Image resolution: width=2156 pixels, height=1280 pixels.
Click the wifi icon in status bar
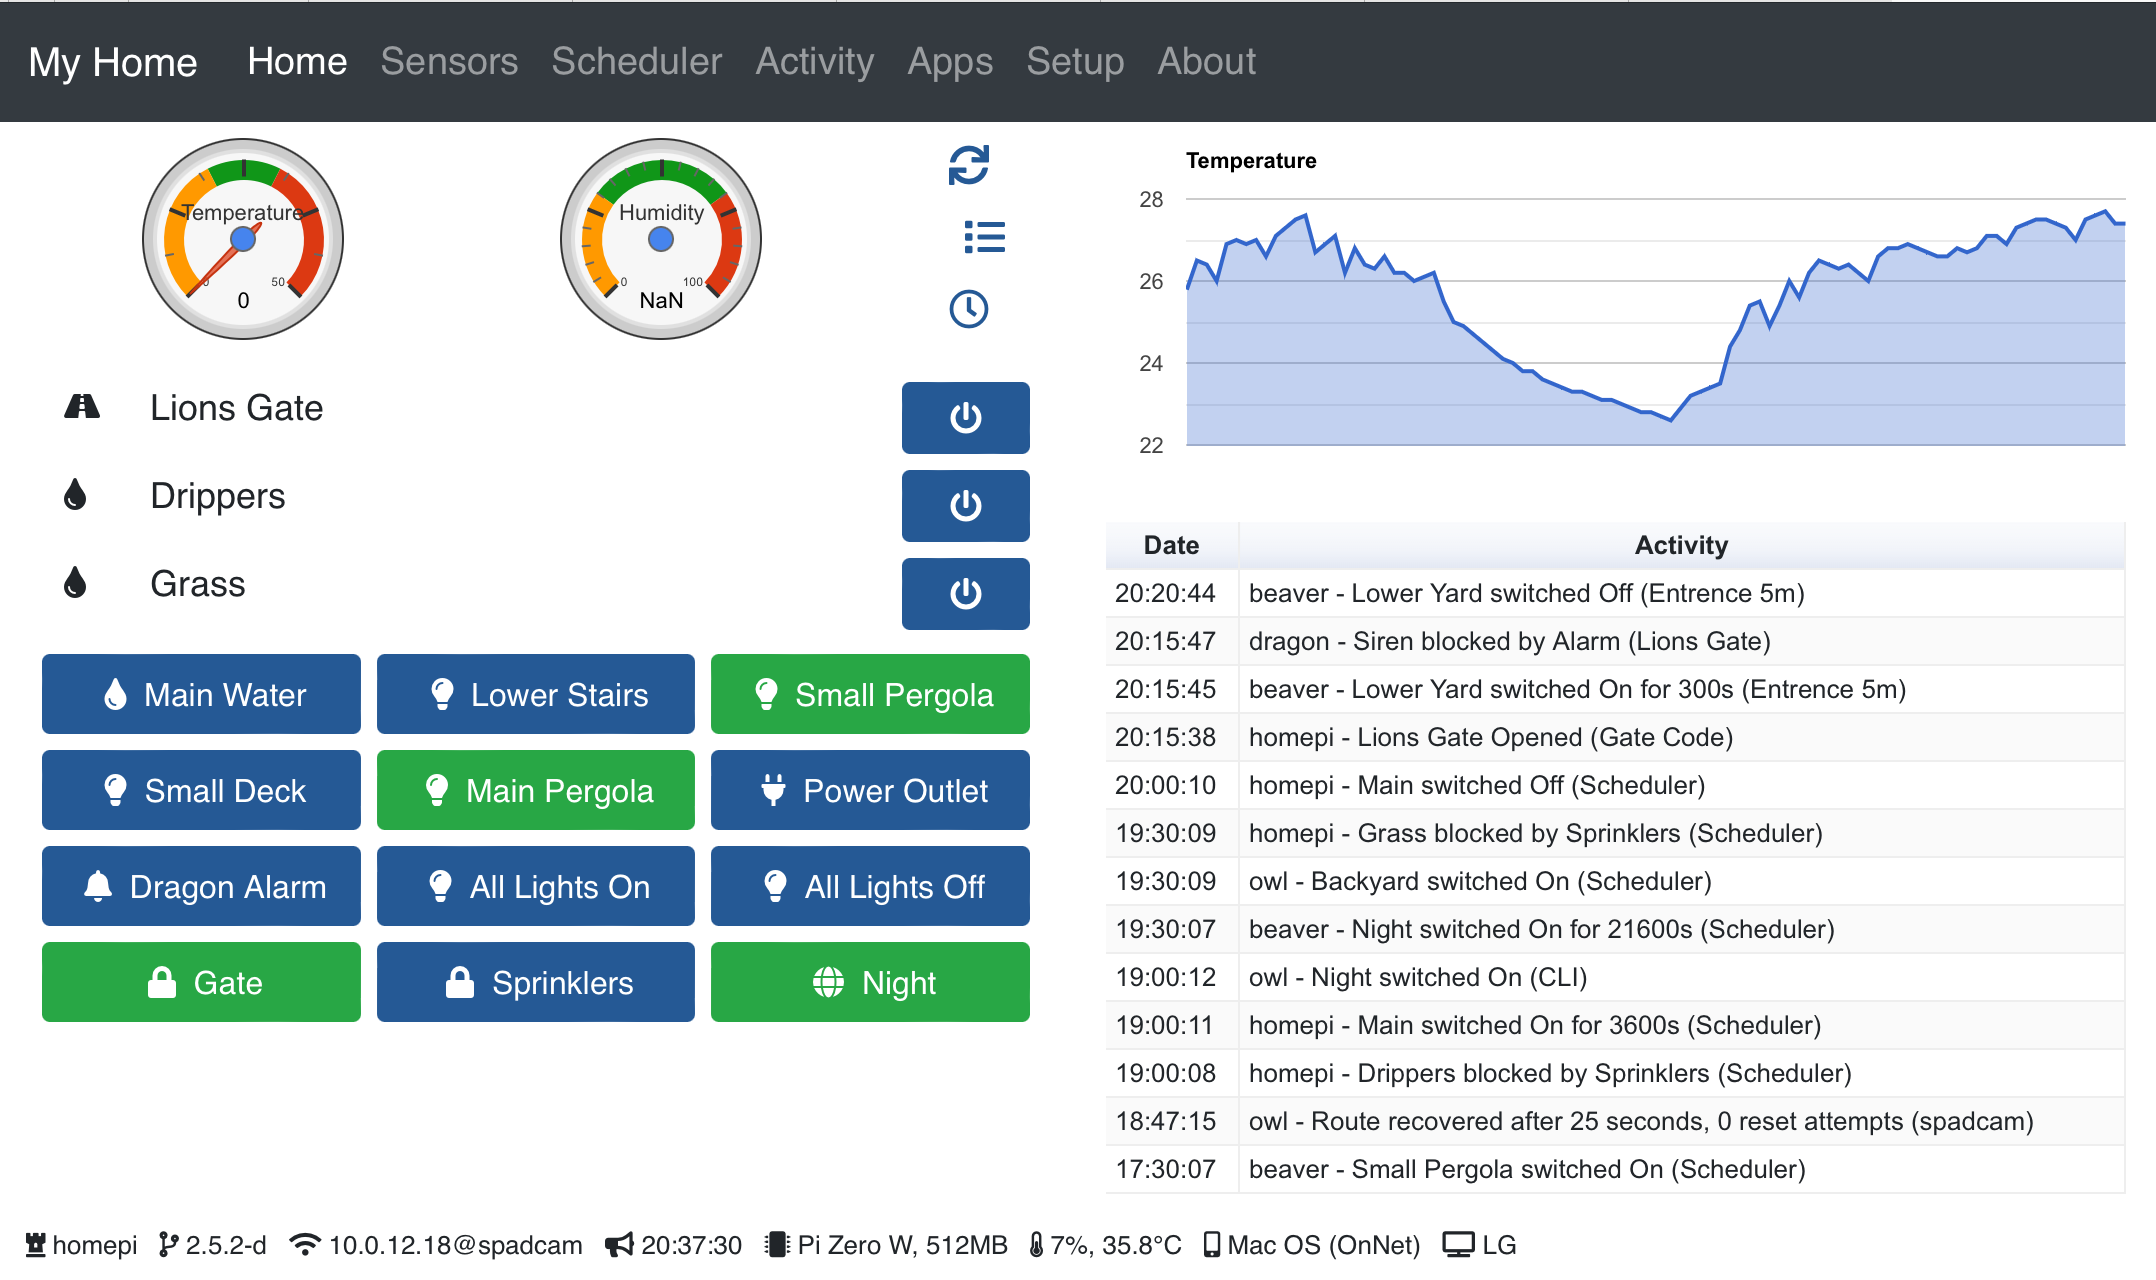tap(304, 1244)
